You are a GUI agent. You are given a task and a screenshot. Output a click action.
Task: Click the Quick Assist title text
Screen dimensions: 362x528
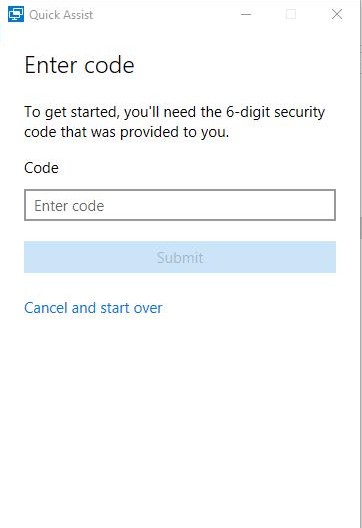point(61,15)
